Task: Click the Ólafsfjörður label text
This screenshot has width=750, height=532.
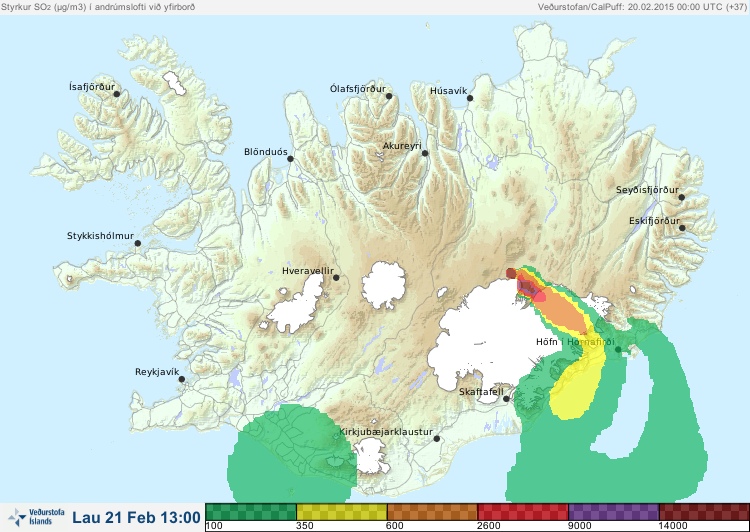Action: pos(358,89)
